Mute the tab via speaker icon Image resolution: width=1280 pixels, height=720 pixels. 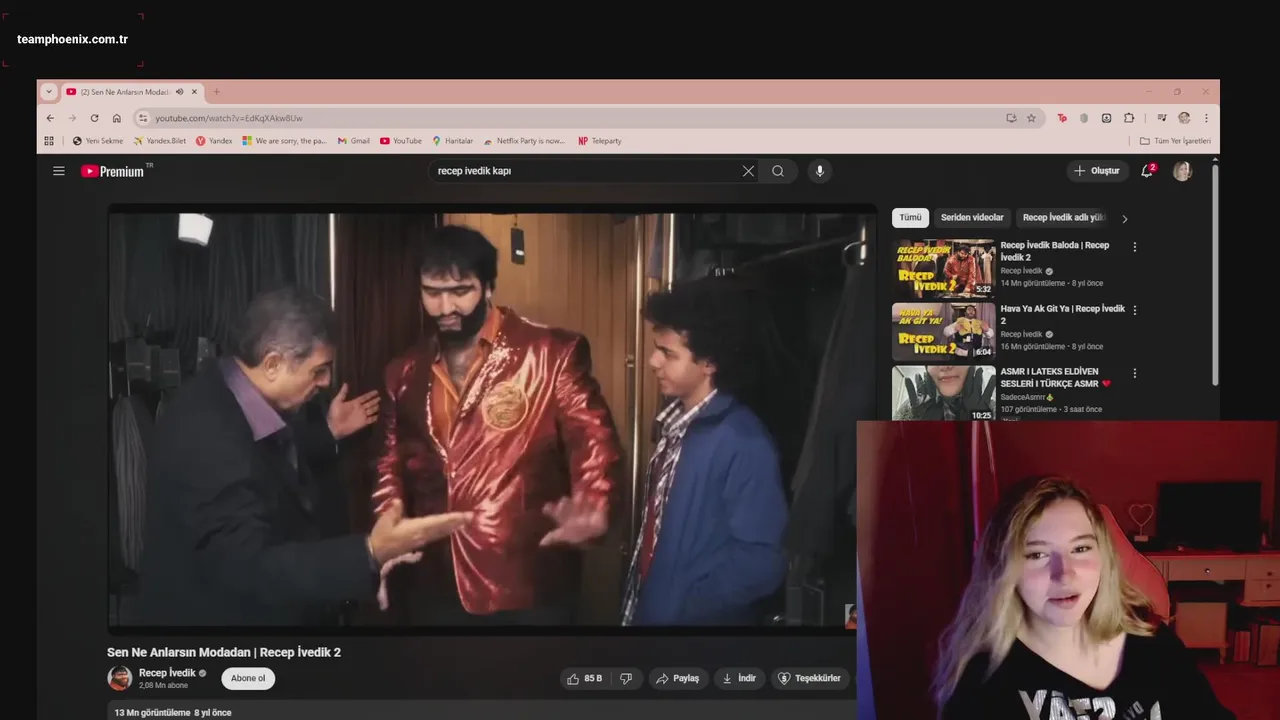179,92
